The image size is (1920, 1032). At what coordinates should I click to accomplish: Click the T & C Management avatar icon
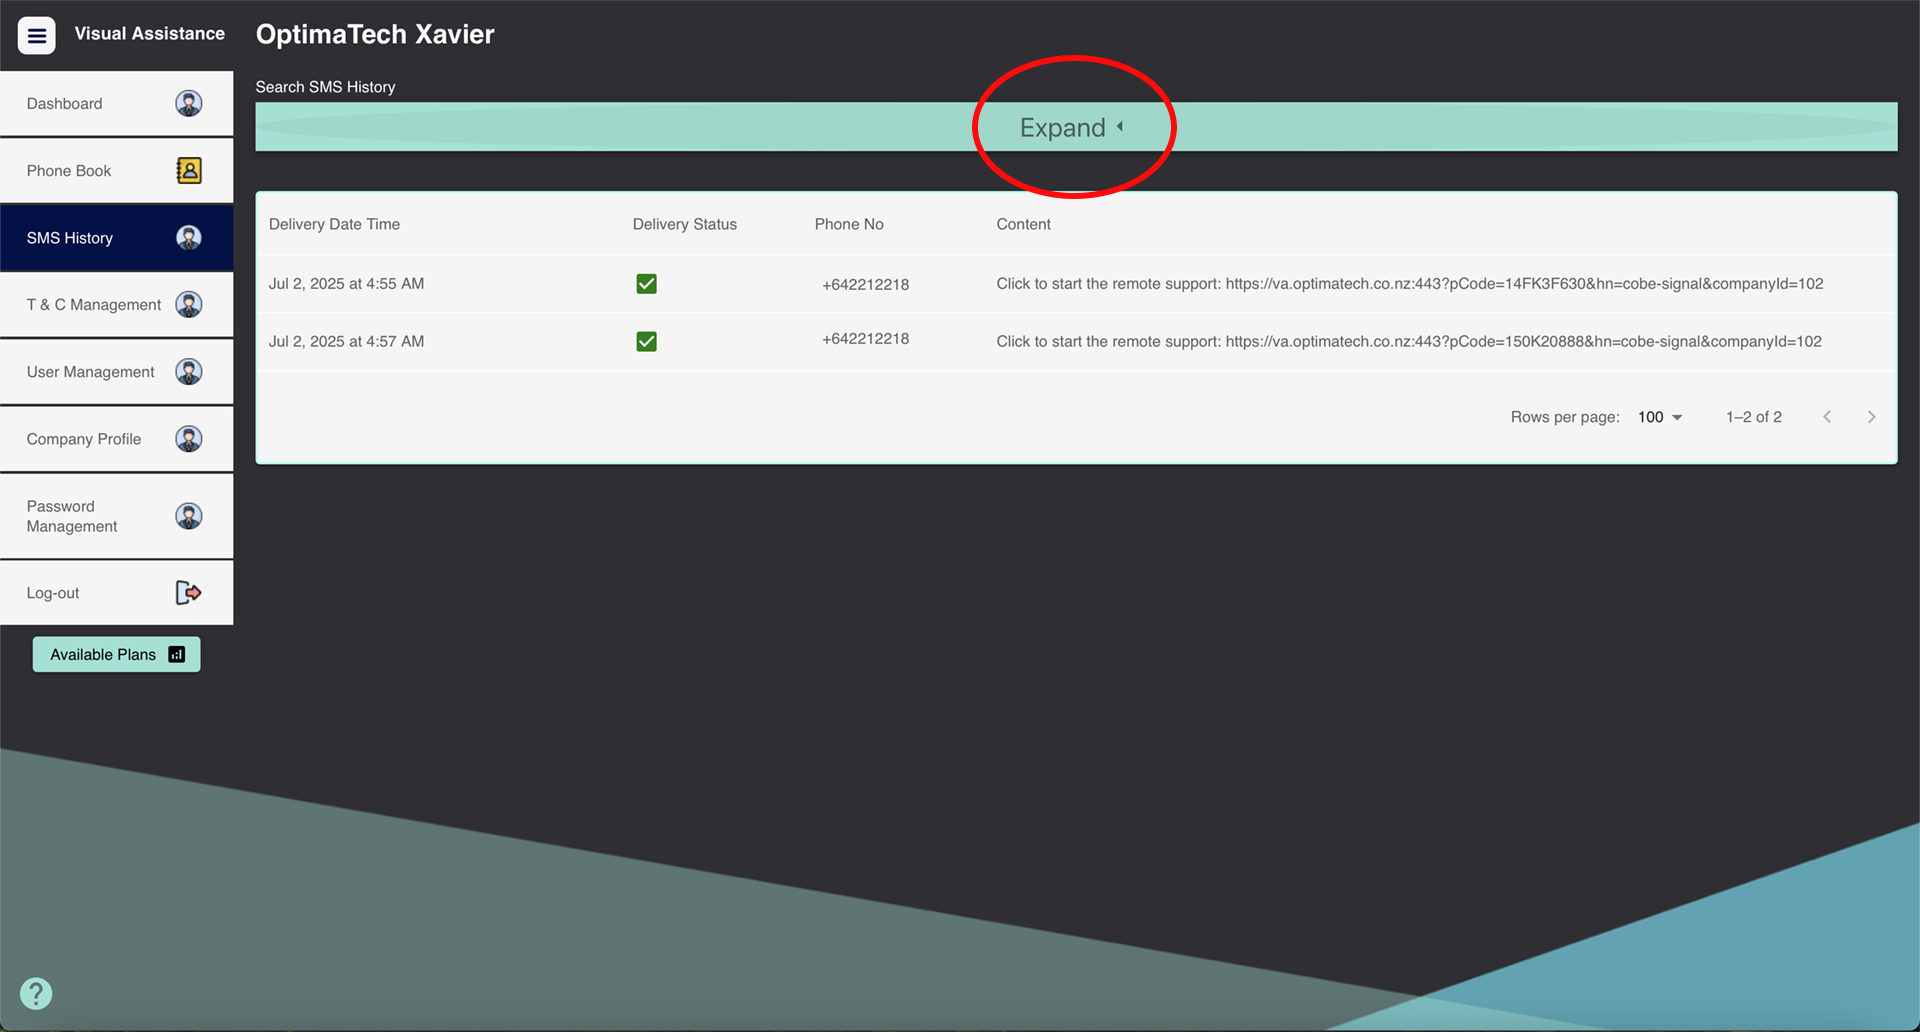click(x=189, y=304)
